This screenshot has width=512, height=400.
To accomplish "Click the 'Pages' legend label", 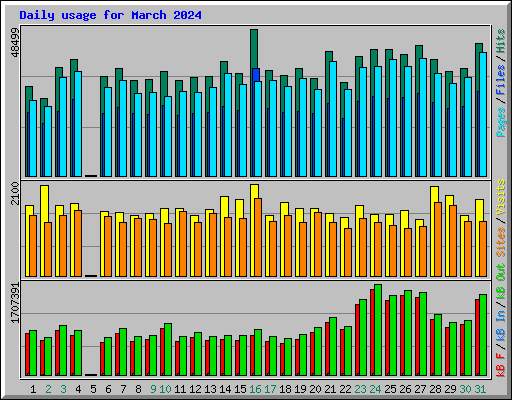I will coord(501,122).
